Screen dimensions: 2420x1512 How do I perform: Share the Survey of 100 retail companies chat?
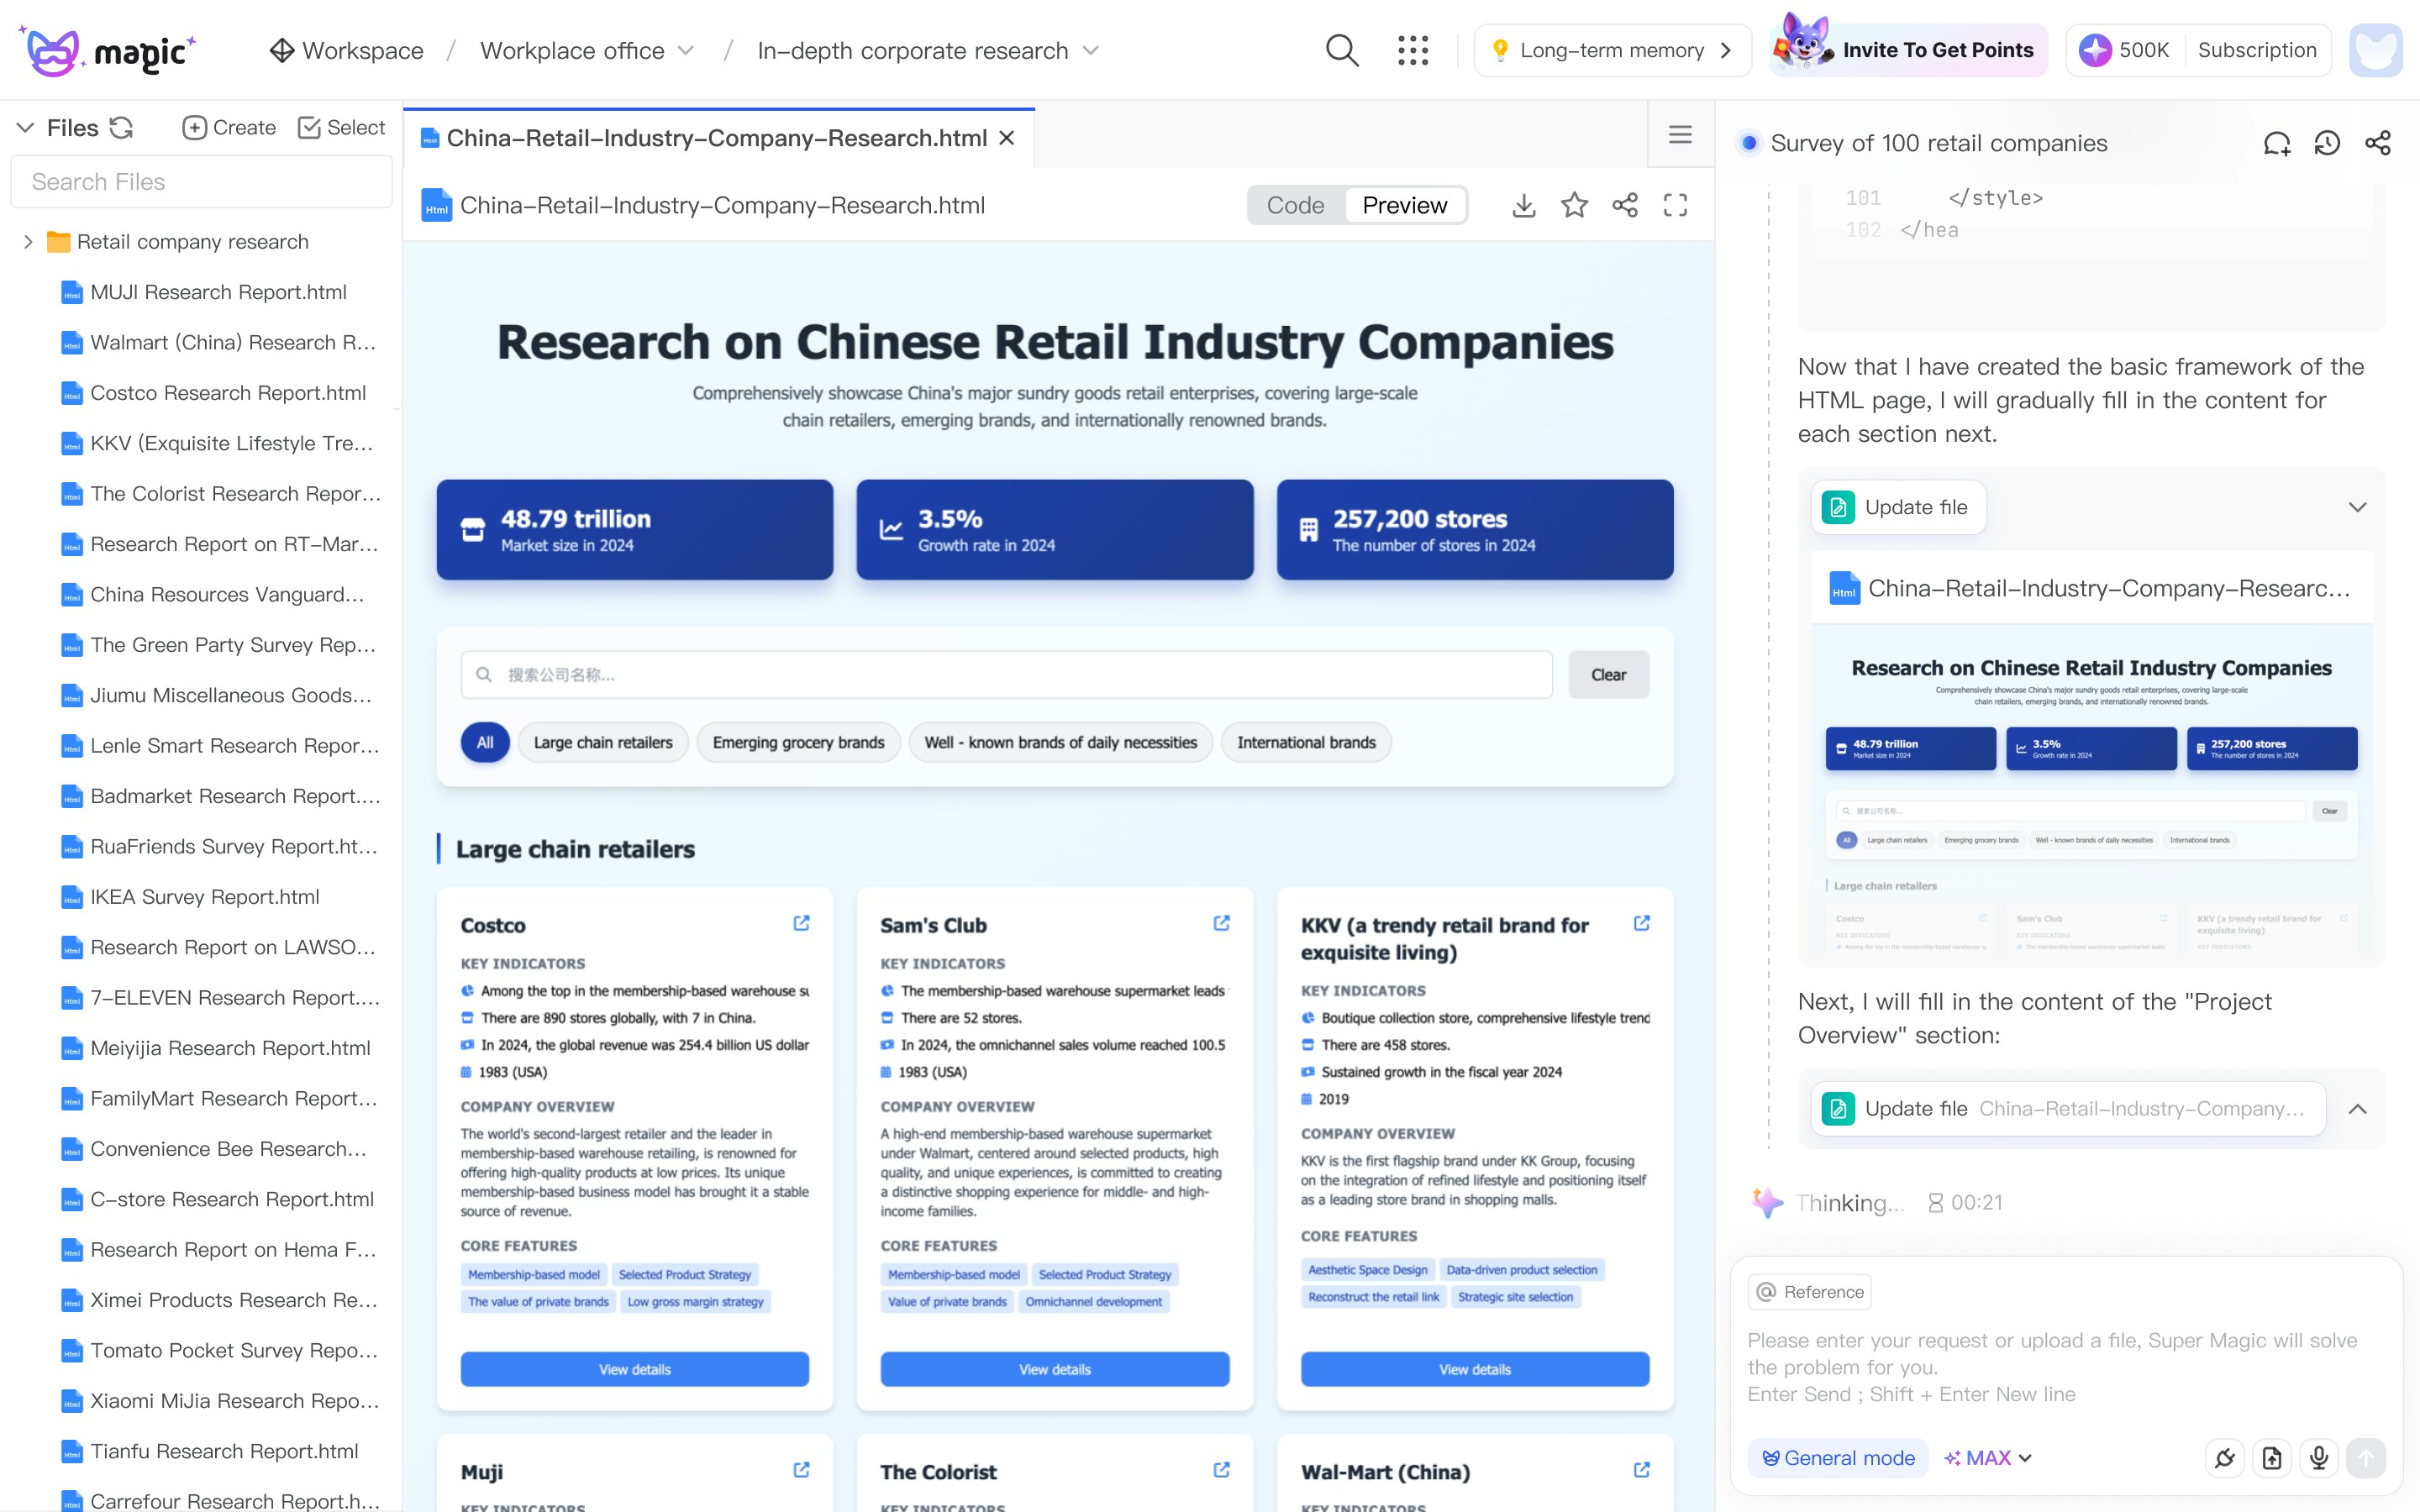pyautogui.click(x=2378, y=143)
